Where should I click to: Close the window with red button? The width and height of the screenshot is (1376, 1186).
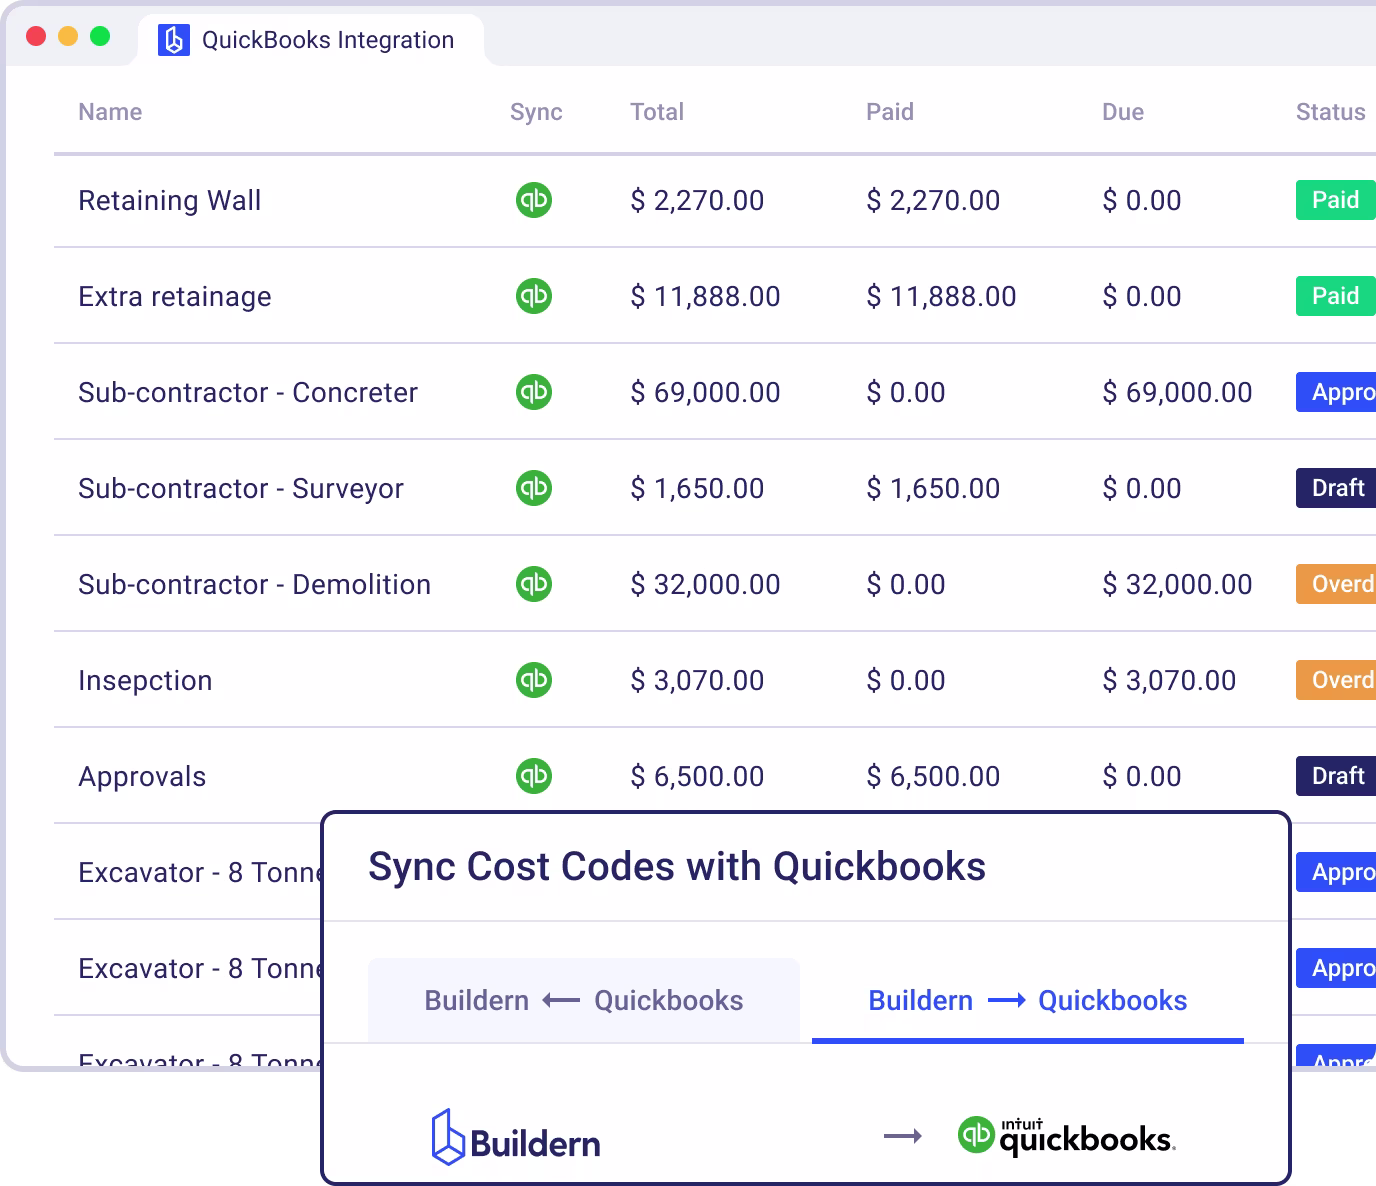click(36, 36)
